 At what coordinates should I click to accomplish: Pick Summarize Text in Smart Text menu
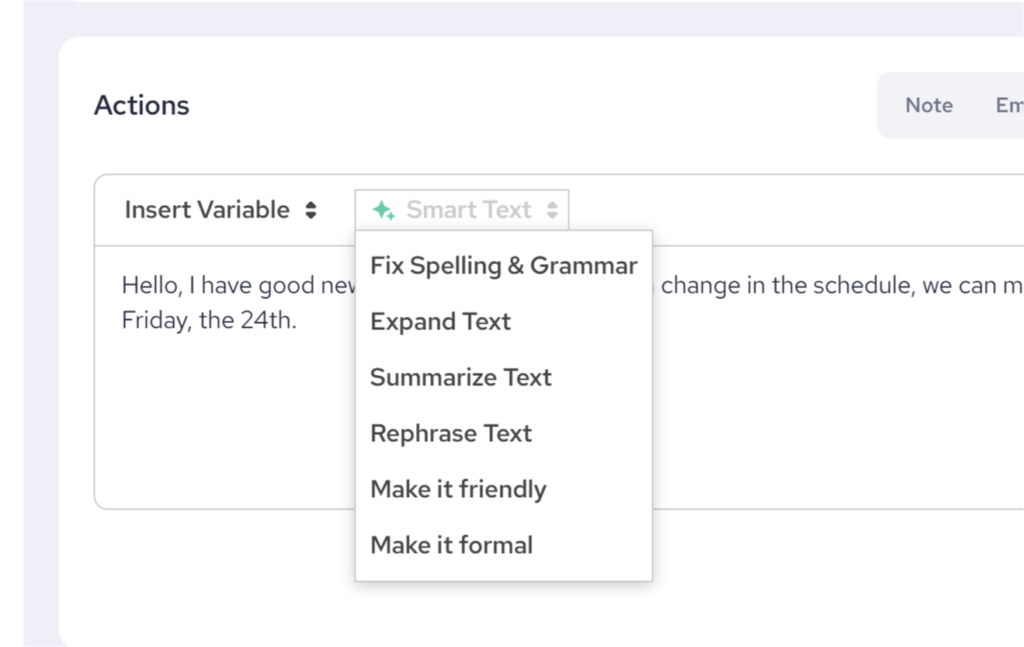click(x=460, y=378)
